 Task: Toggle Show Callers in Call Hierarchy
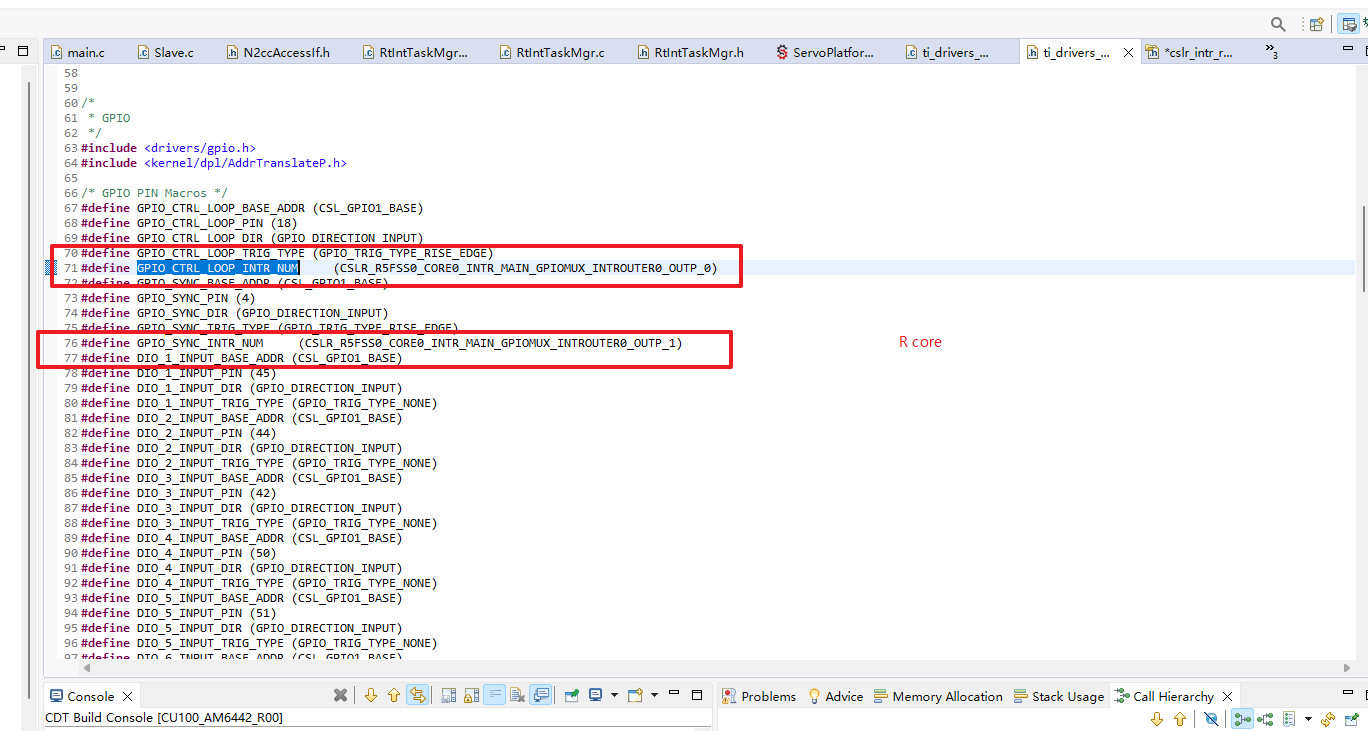click(1243, 719)
